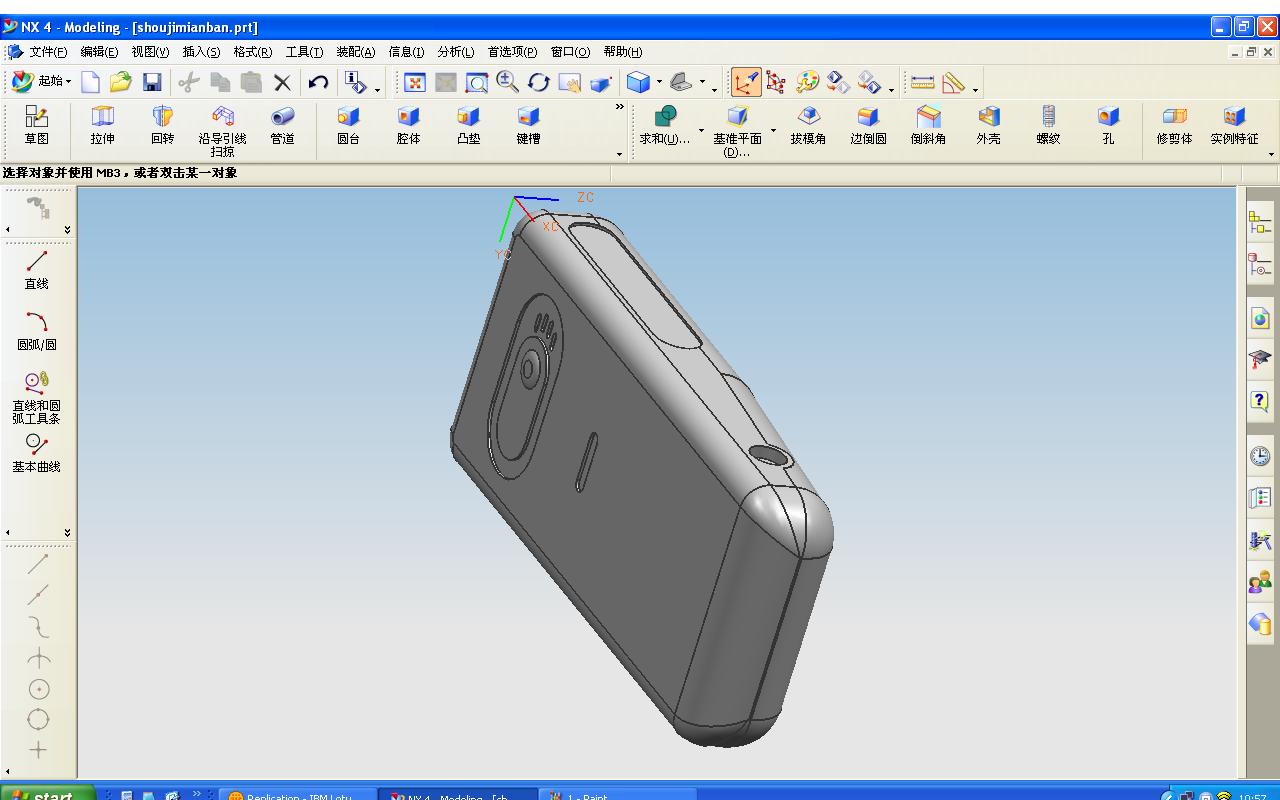Draw a 直线 (Line) from left panel
Image resolution: width=1280 pixels, height=800 pixels.
37,270
